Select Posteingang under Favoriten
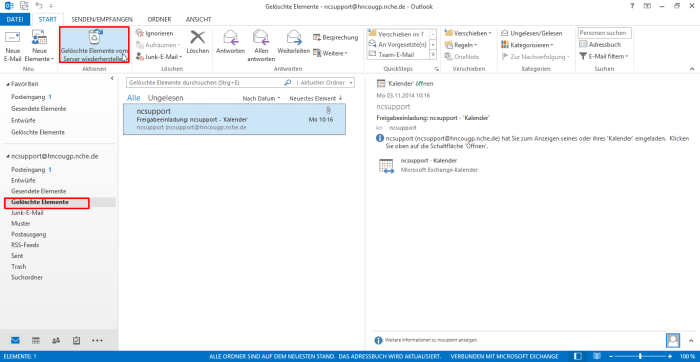 [x=28, y=96]
